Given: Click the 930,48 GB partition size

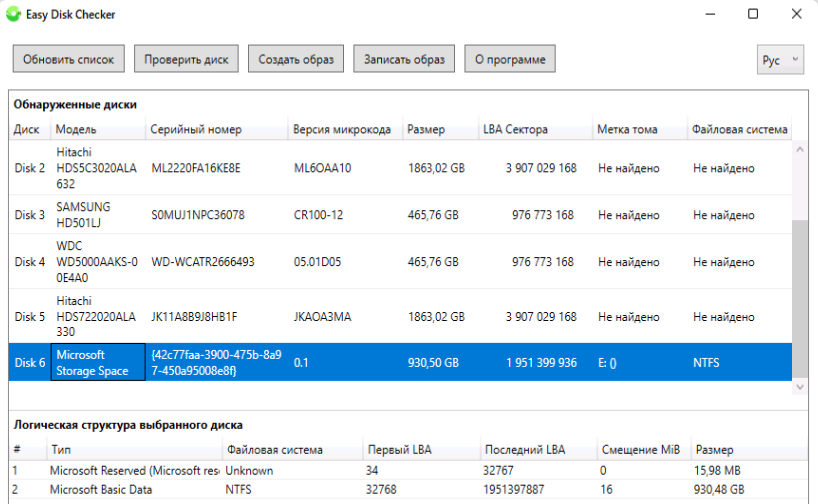Looking at the screenshot, I should tap(718, 489).
